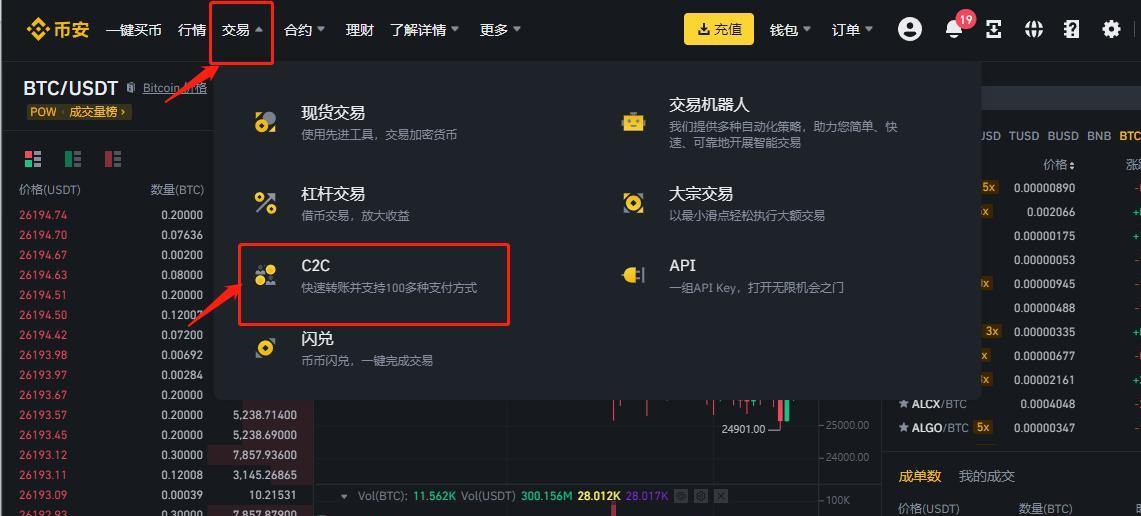
Task: Switch to the 我的成交 my trades tab
Action: point(986,476)
